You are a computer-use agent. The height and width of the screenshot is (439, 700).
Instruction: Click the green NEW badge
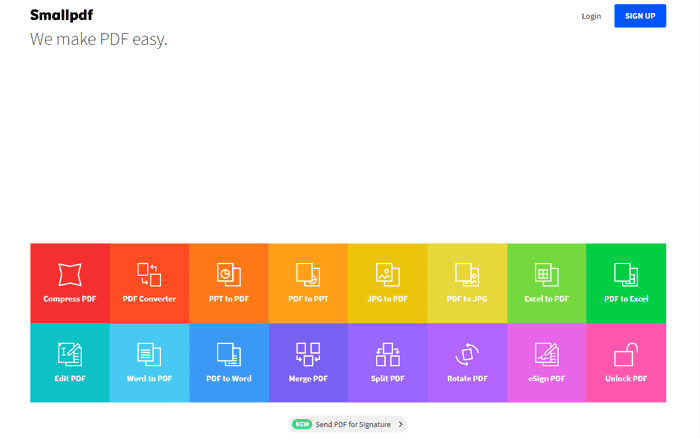302,424
